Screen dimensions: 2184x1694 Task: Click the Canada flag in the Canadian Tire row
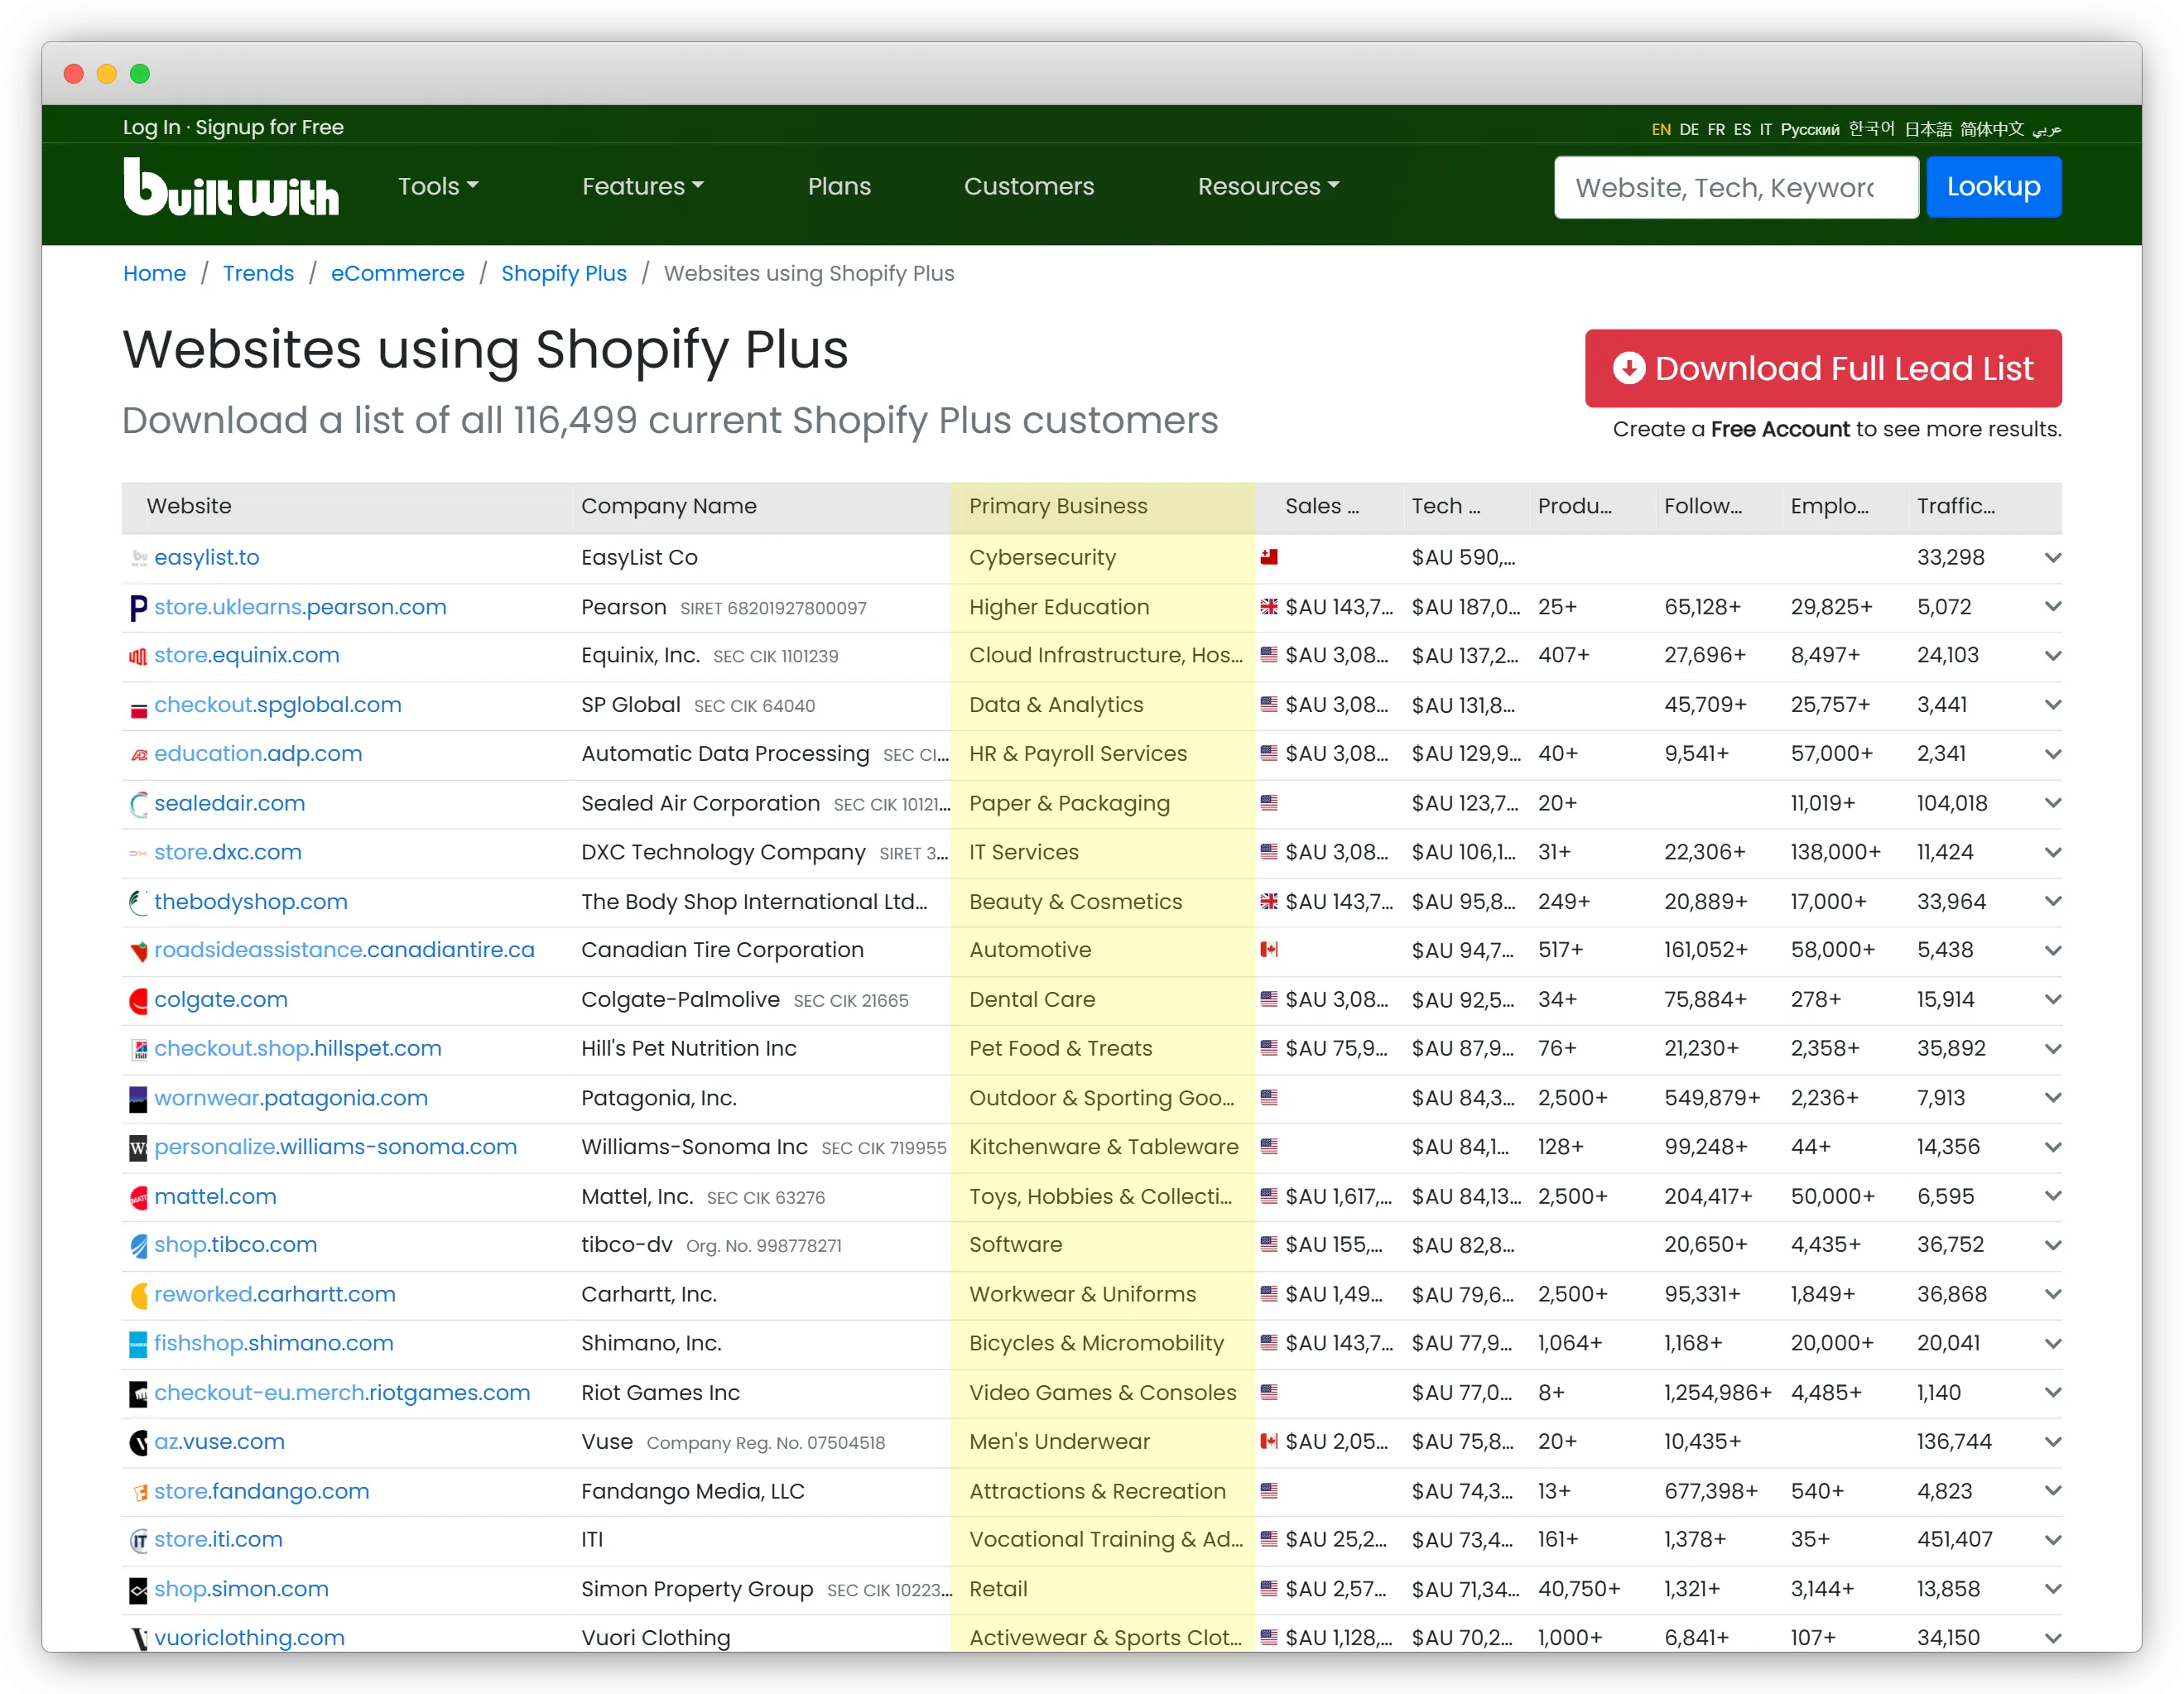[1269, 949]
